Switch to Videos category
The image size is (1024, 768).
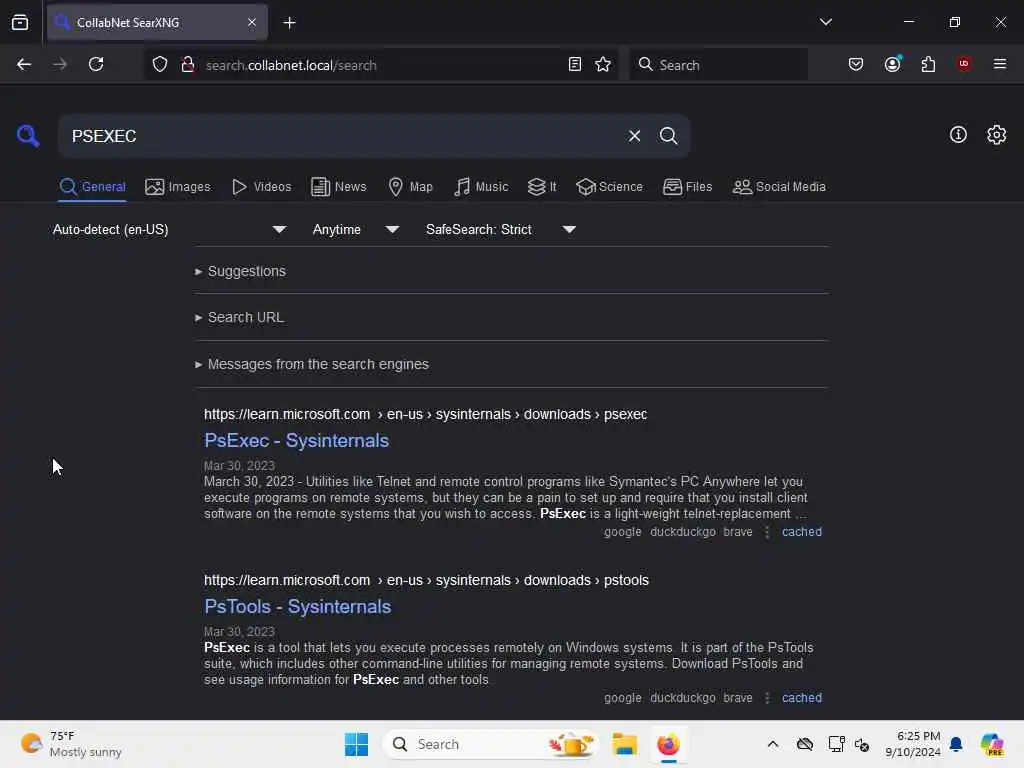261,187
